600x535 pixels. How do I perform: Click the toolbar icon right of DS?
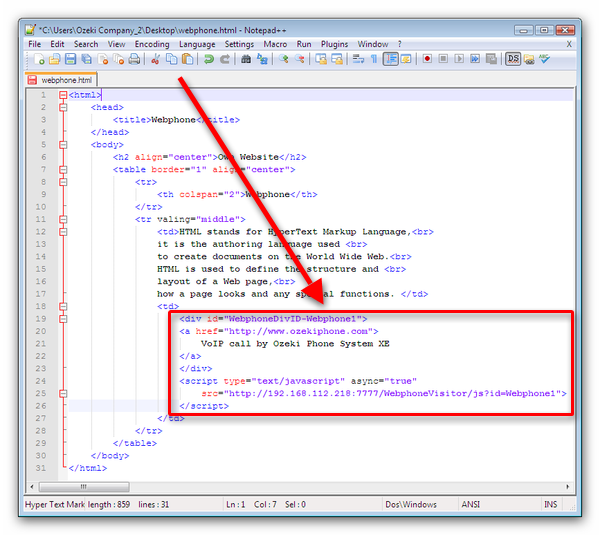click(529, 59)
